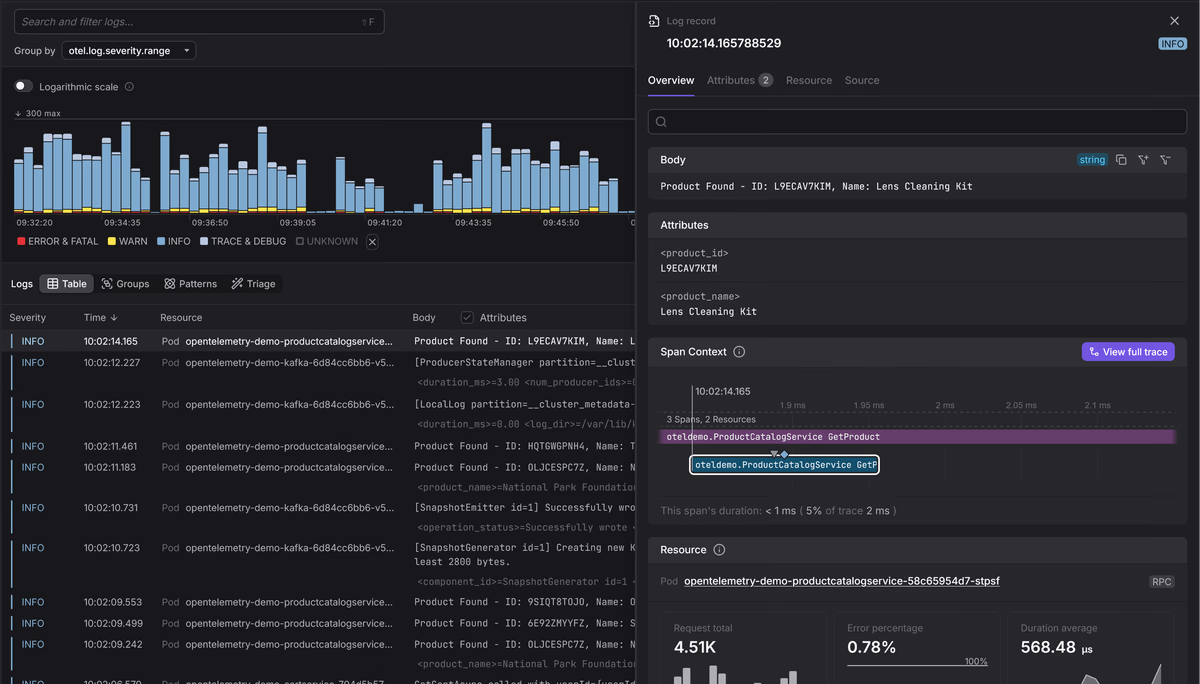Open the Patterns logs view

tap(190, 284)
